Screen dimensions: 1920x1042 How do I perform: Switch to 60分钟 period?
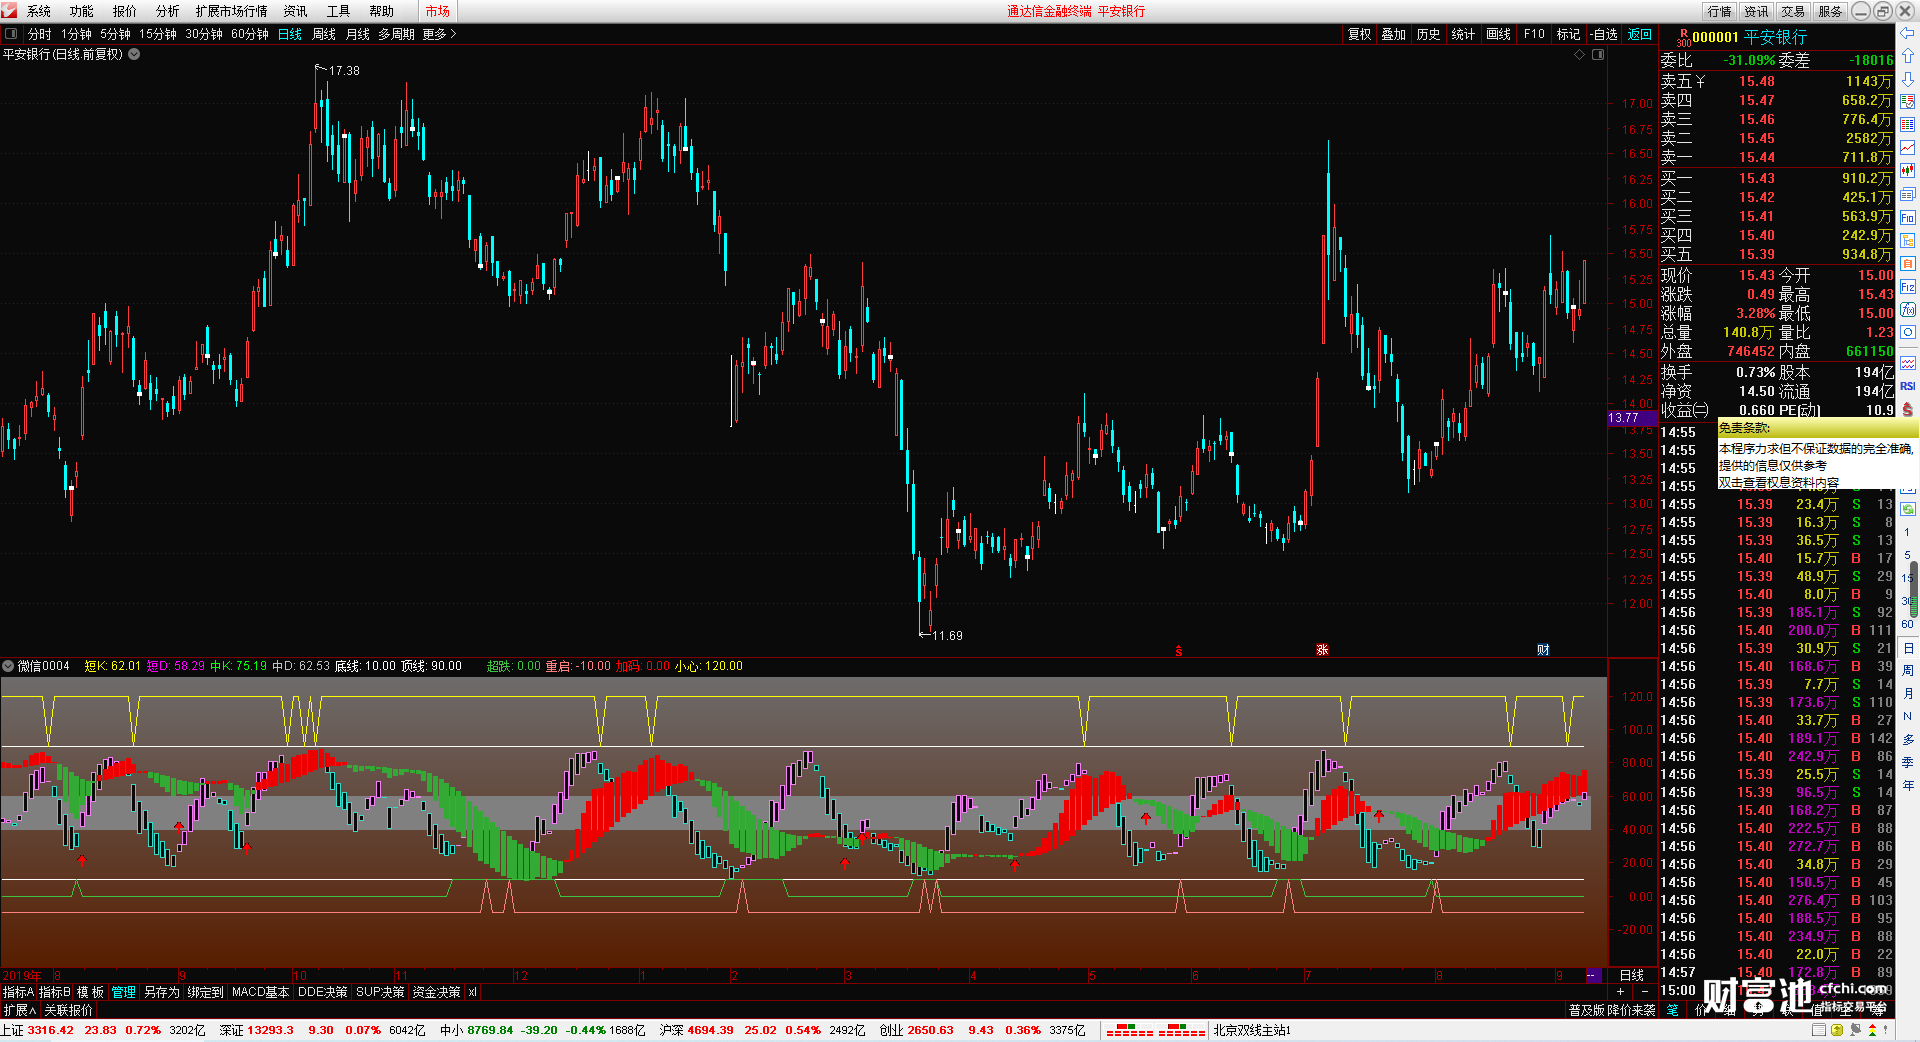click(x=250, y=34)
